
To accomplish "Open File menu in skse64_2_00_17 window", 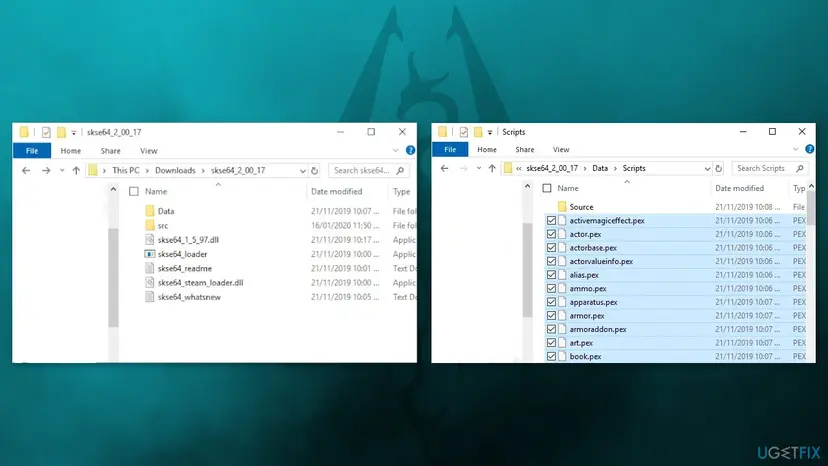I will (32, 151).
